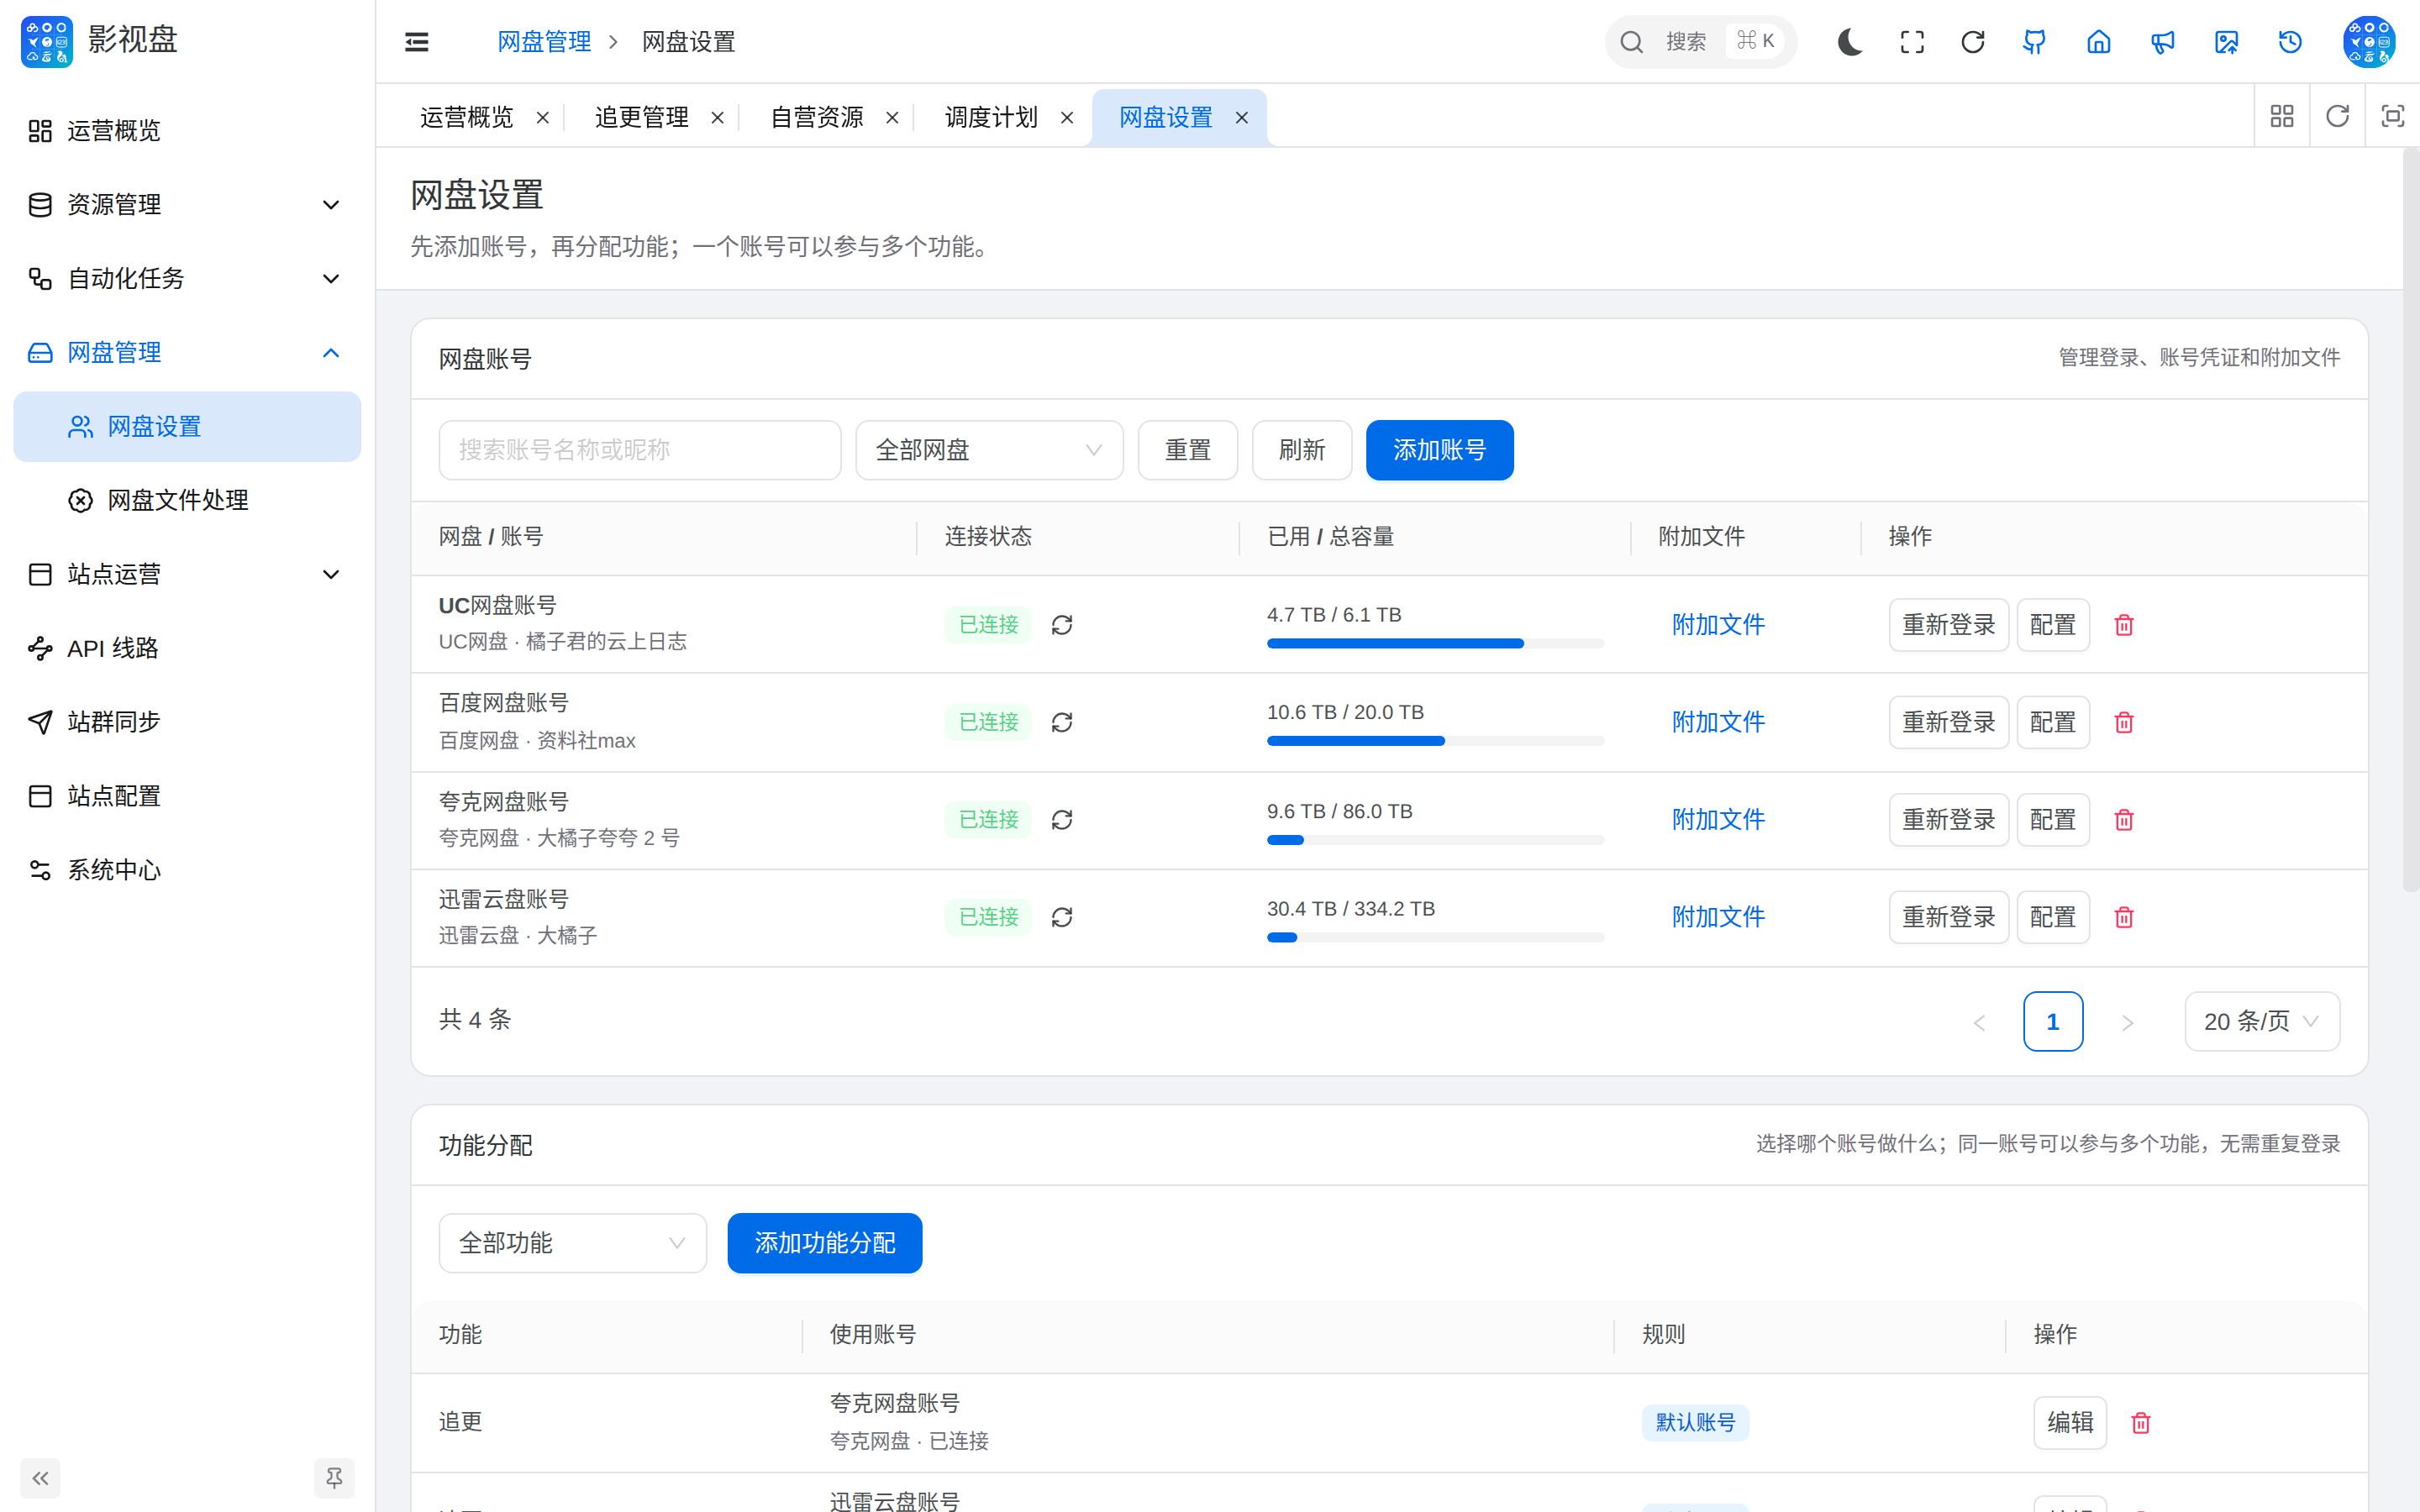
Task: Delete the 百度网盘账号 row
Action: tap(2124, 722)
